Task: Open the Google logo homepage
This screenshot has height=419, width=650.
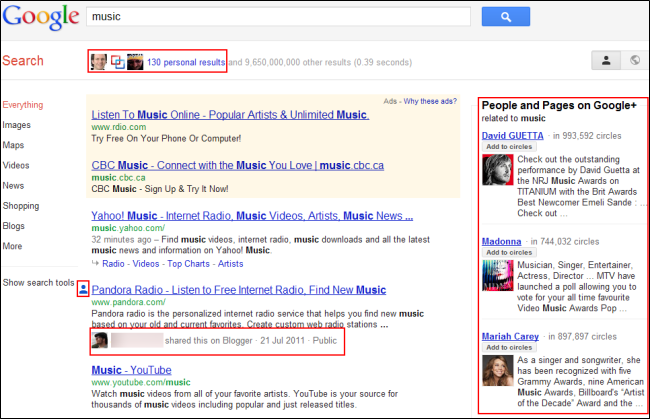Action: pos(41,17)
